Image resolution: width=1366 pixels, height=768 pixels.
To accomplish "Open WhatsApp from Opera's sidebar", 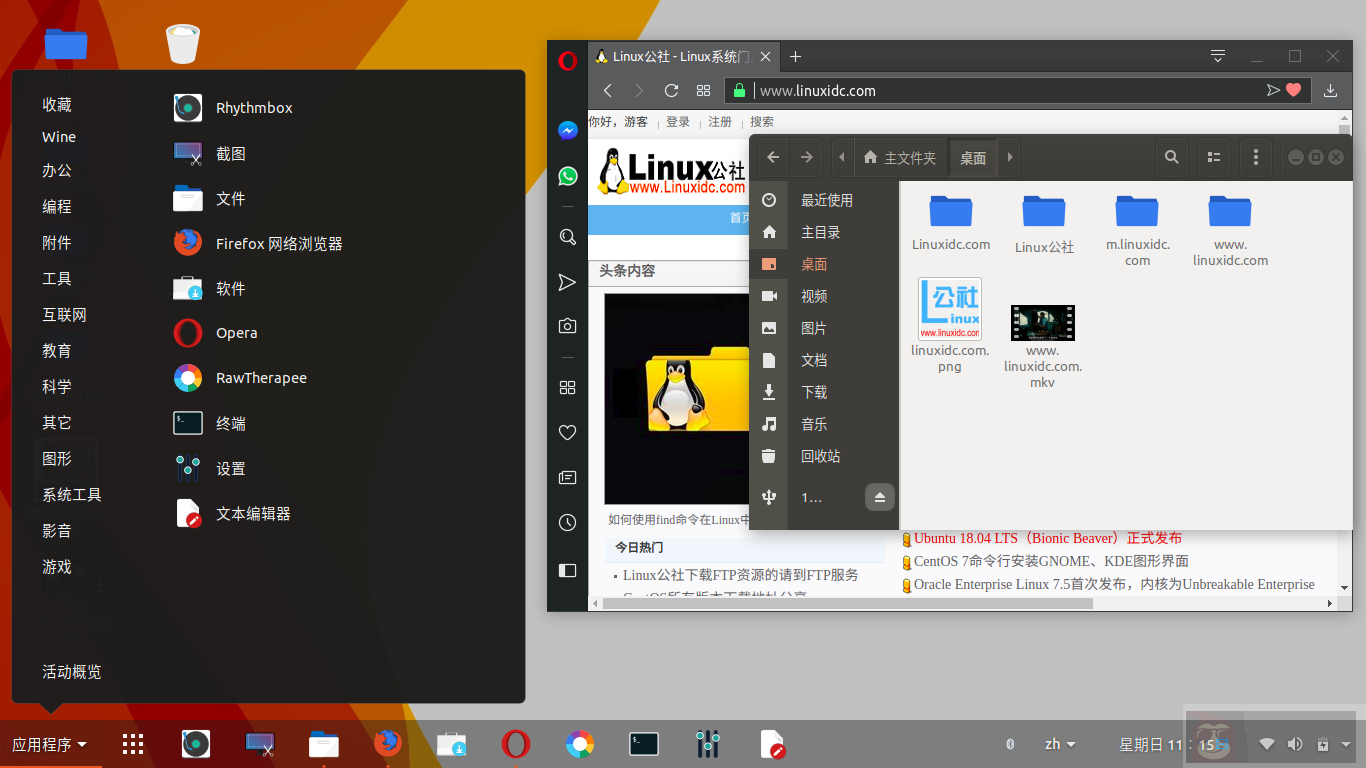I will point(567,176).
